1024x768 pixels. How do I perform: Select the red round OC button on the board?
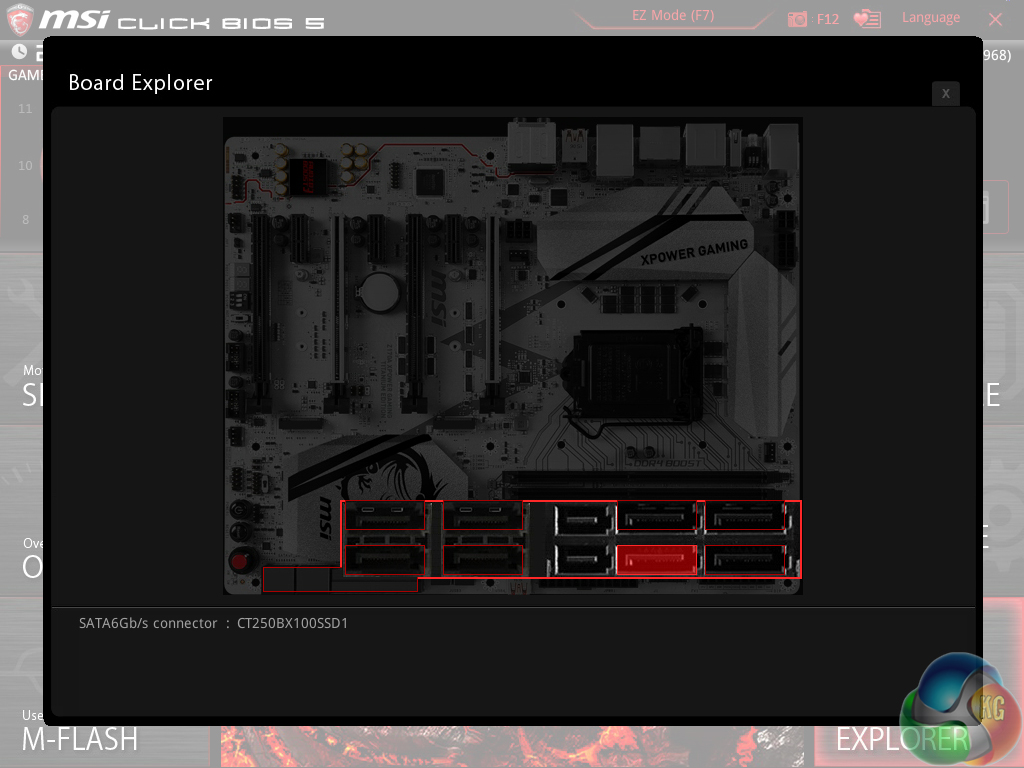[x=240, y=561]
